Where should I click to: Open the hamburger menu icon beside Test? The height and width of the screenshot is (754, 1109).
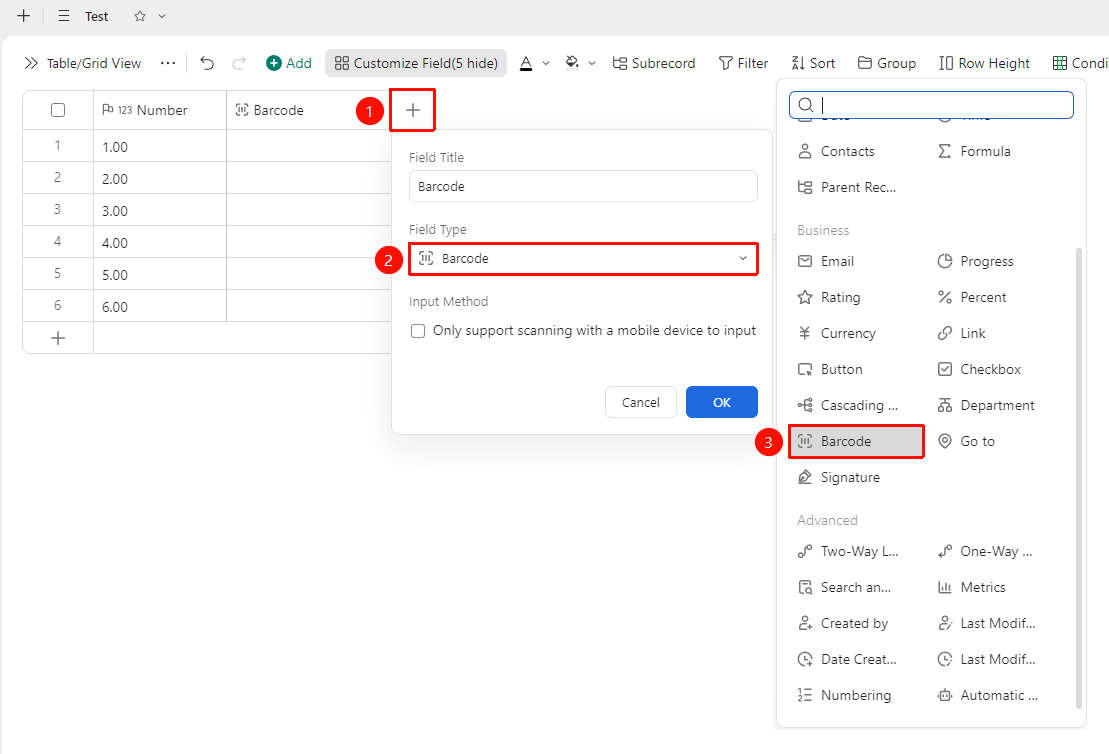coord(64,16)
